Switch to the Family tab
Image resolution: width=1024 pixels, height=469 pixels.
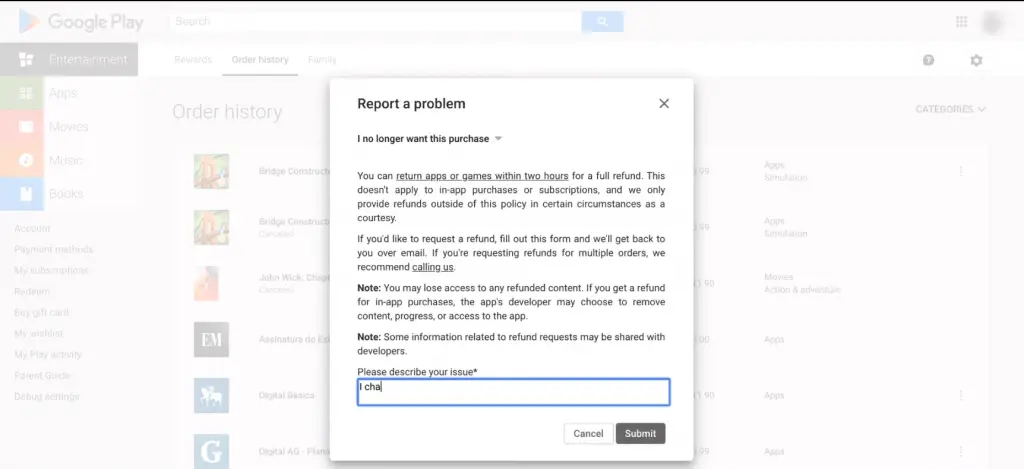pos(322,59)
